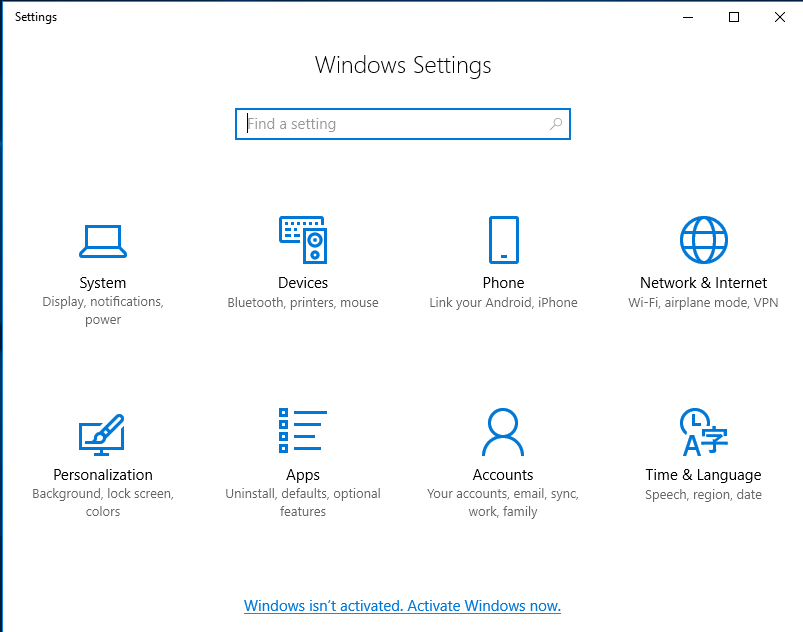Viewport: 803px width, 632px height.
Task: Minimize the Settings window
Action: click(x=688, y=17)
